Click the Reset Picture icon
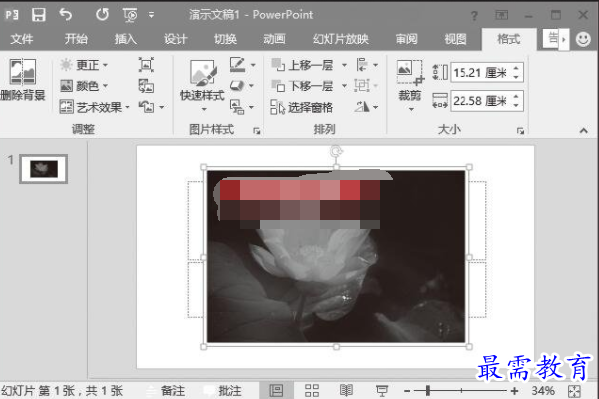The width and height of the screenshot is (599, 399). (x=146, y=107)
